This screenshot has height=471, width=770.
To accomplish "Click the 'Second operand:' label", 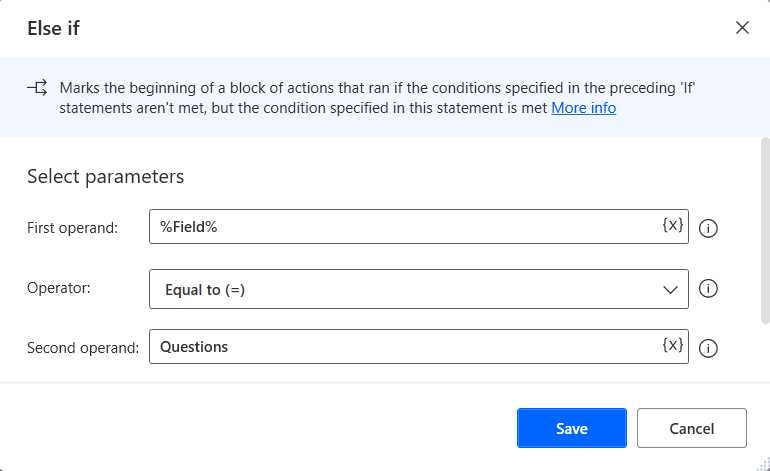I will coord(83,348).
